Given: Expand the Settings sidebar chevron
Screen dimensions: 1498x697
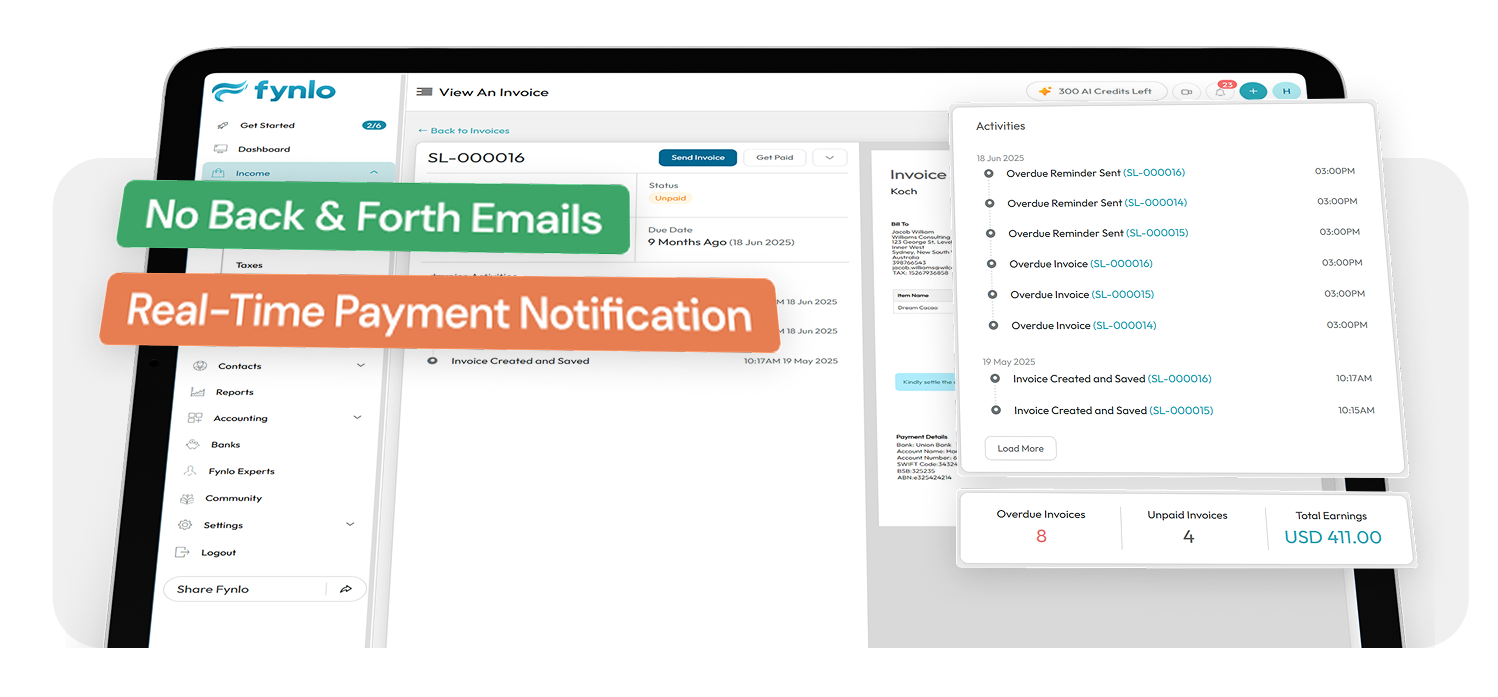Looking at the screenshot, I should click(350, 524).
